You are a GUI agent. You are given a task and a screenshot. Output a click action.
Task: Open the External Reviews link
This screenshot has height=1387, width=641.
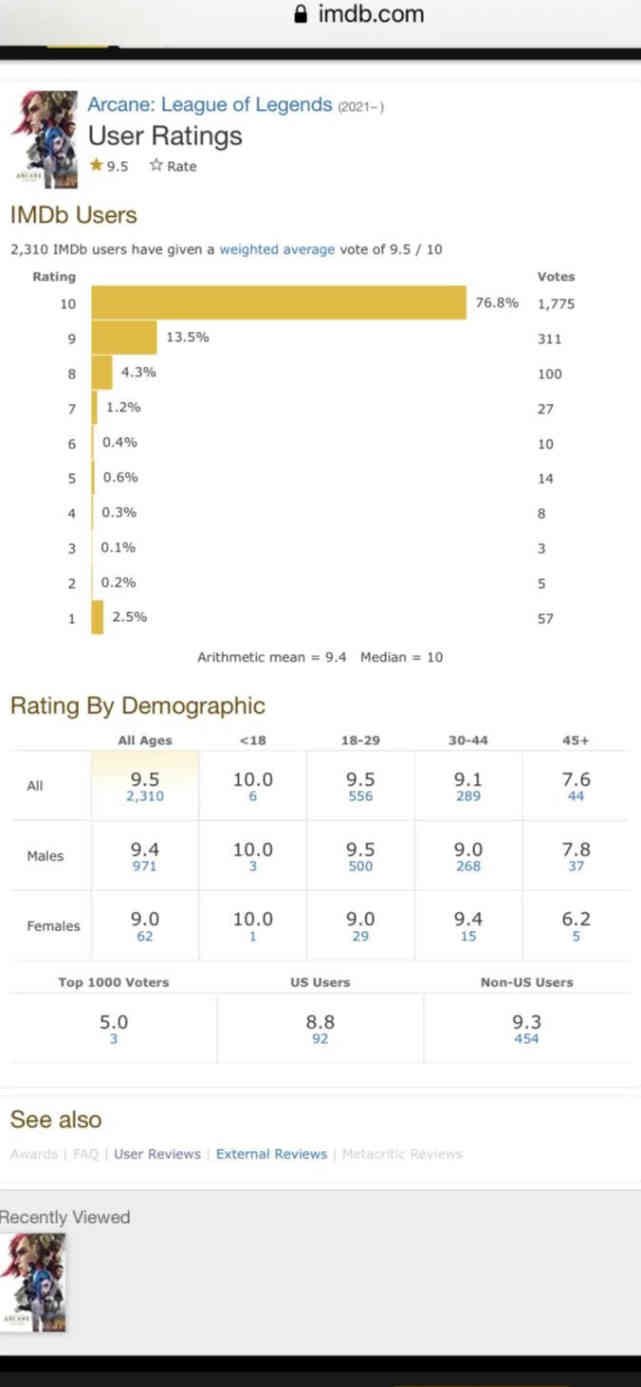[271, 1154]
